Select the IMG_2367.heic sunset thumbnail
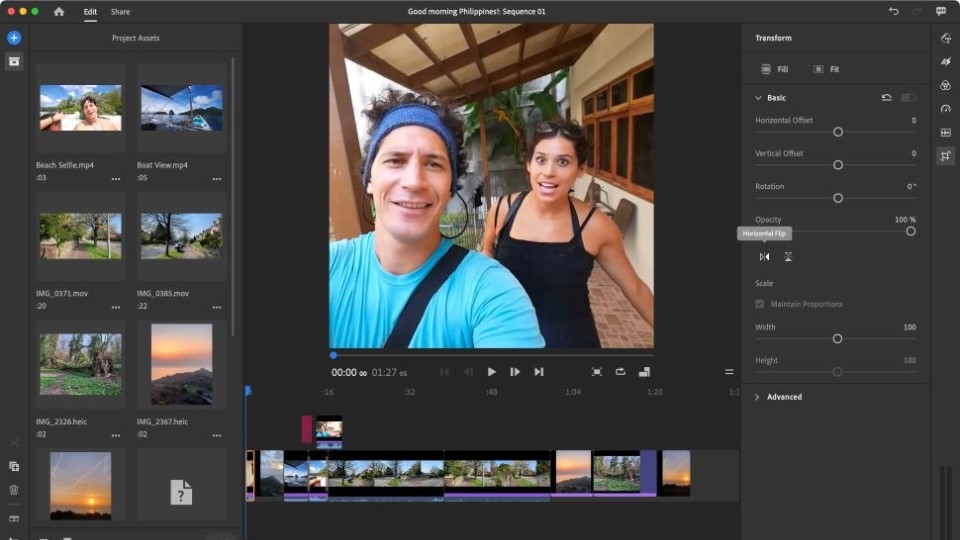 pos(181,364)
